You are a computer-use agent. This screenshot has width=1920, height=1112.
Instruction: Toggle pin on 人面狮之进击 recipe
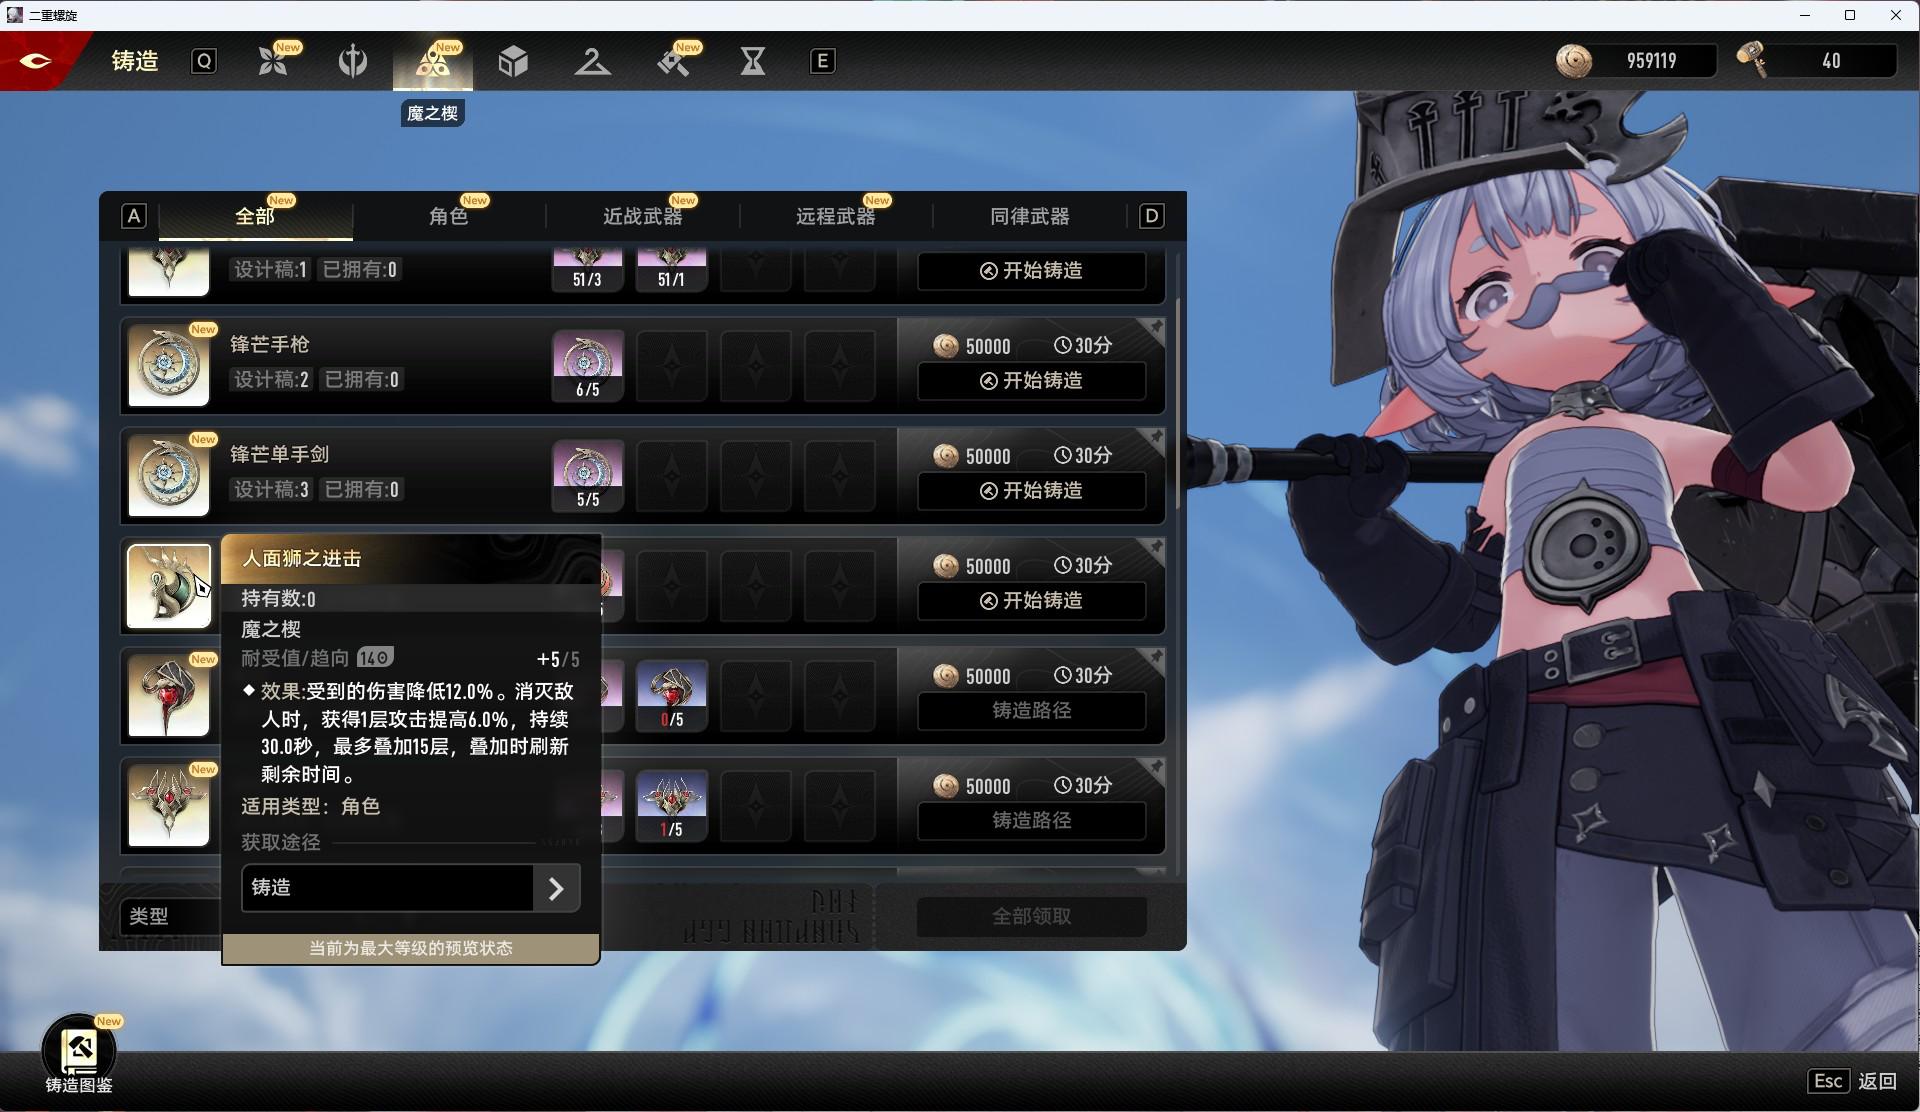click(x=1155, y=548)
